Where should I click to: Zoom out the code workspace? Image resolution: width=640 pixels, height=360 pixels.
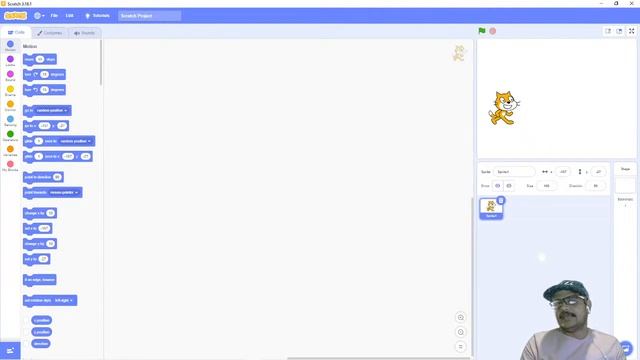460,332
